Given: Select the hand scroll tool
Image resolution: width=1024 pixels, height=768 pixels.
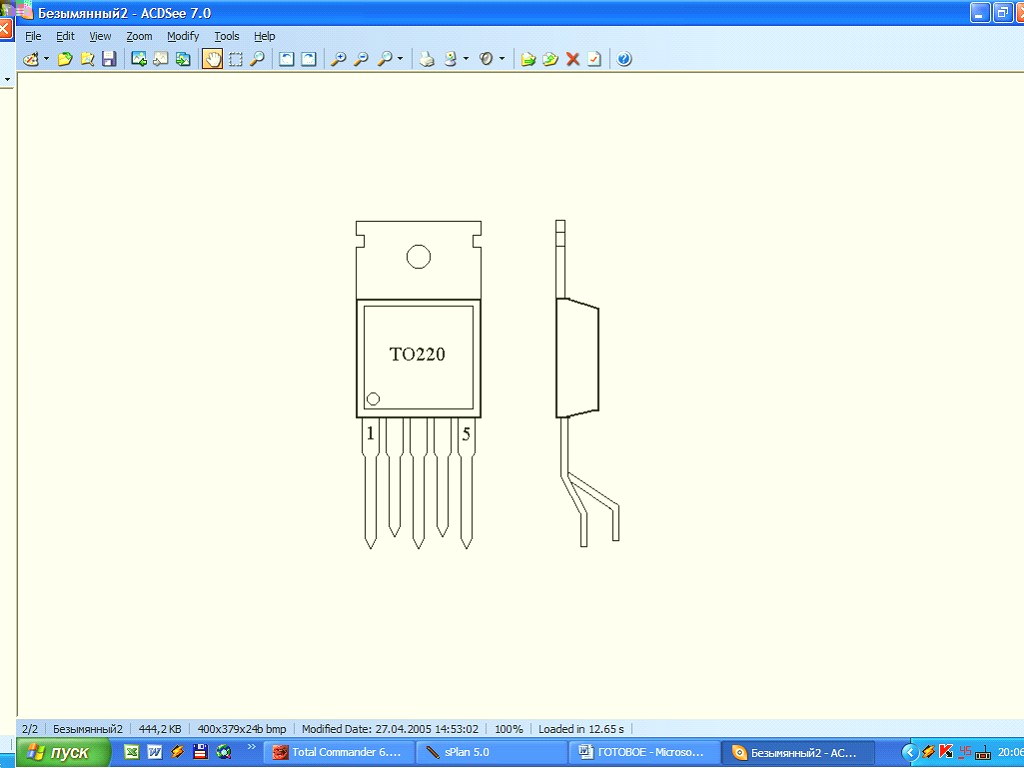Looking at the screenshot, I should (x=213, y=59).
